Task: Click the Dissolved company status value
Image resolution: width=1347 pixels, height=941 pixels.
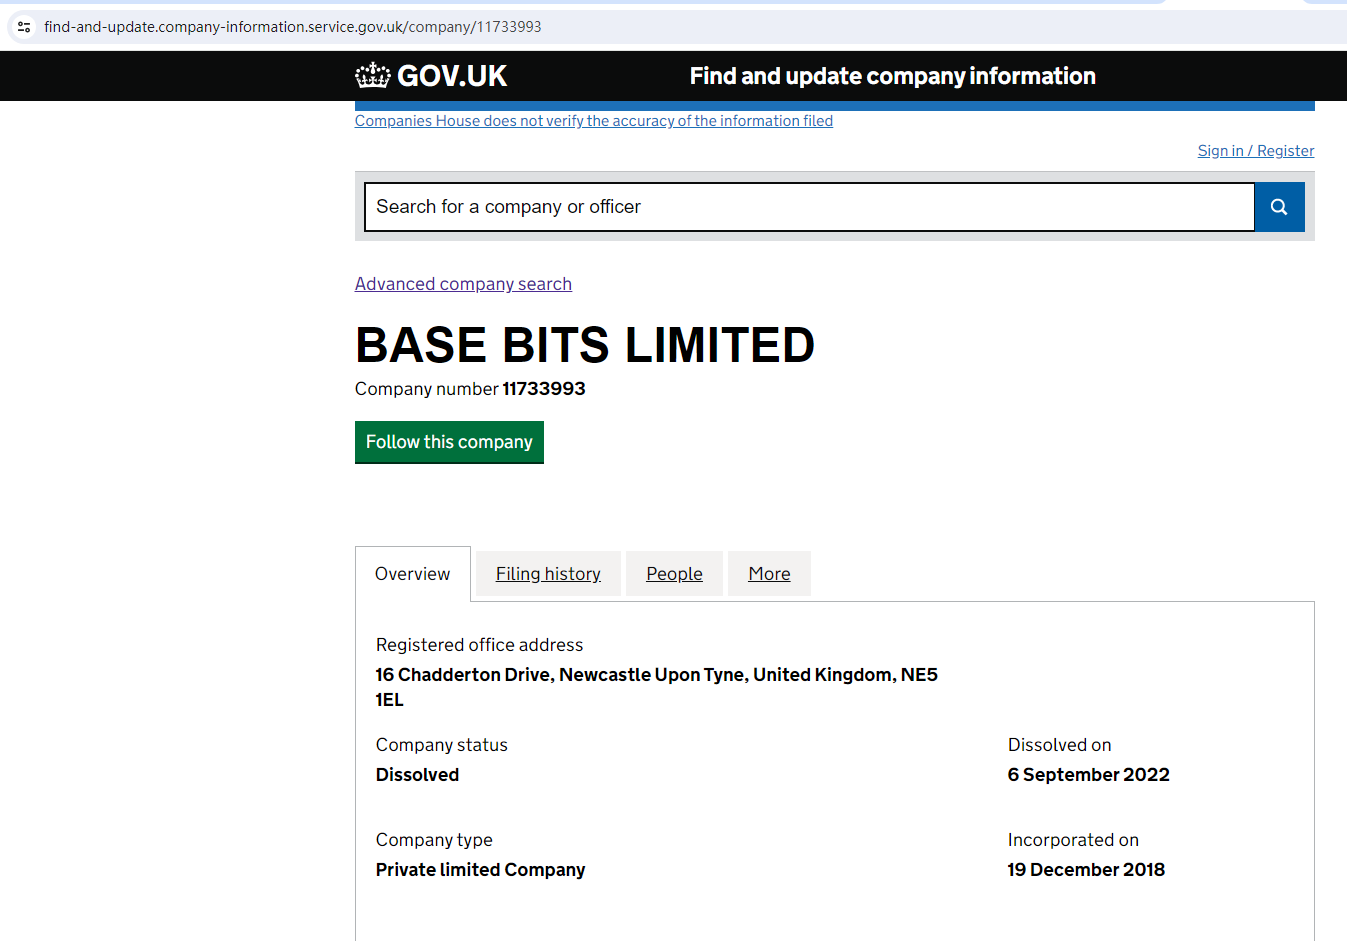Action: (x=417, y=775)
